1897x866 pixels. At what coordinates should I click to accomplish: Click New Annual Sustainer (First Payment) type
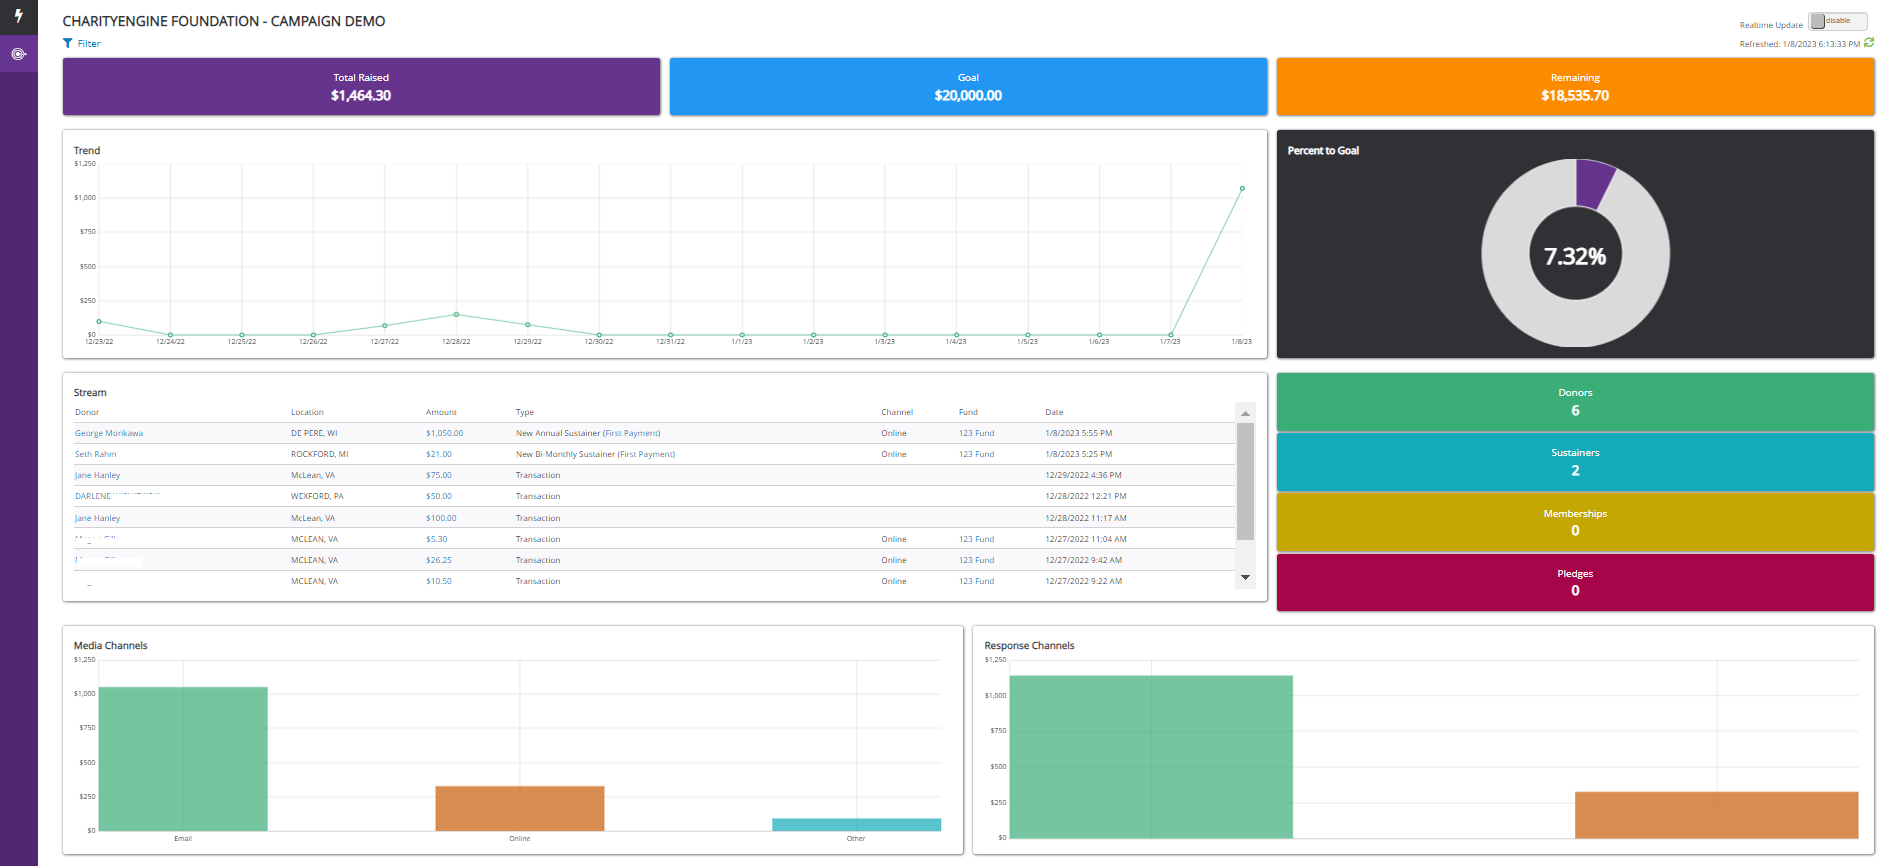(588, 433)
